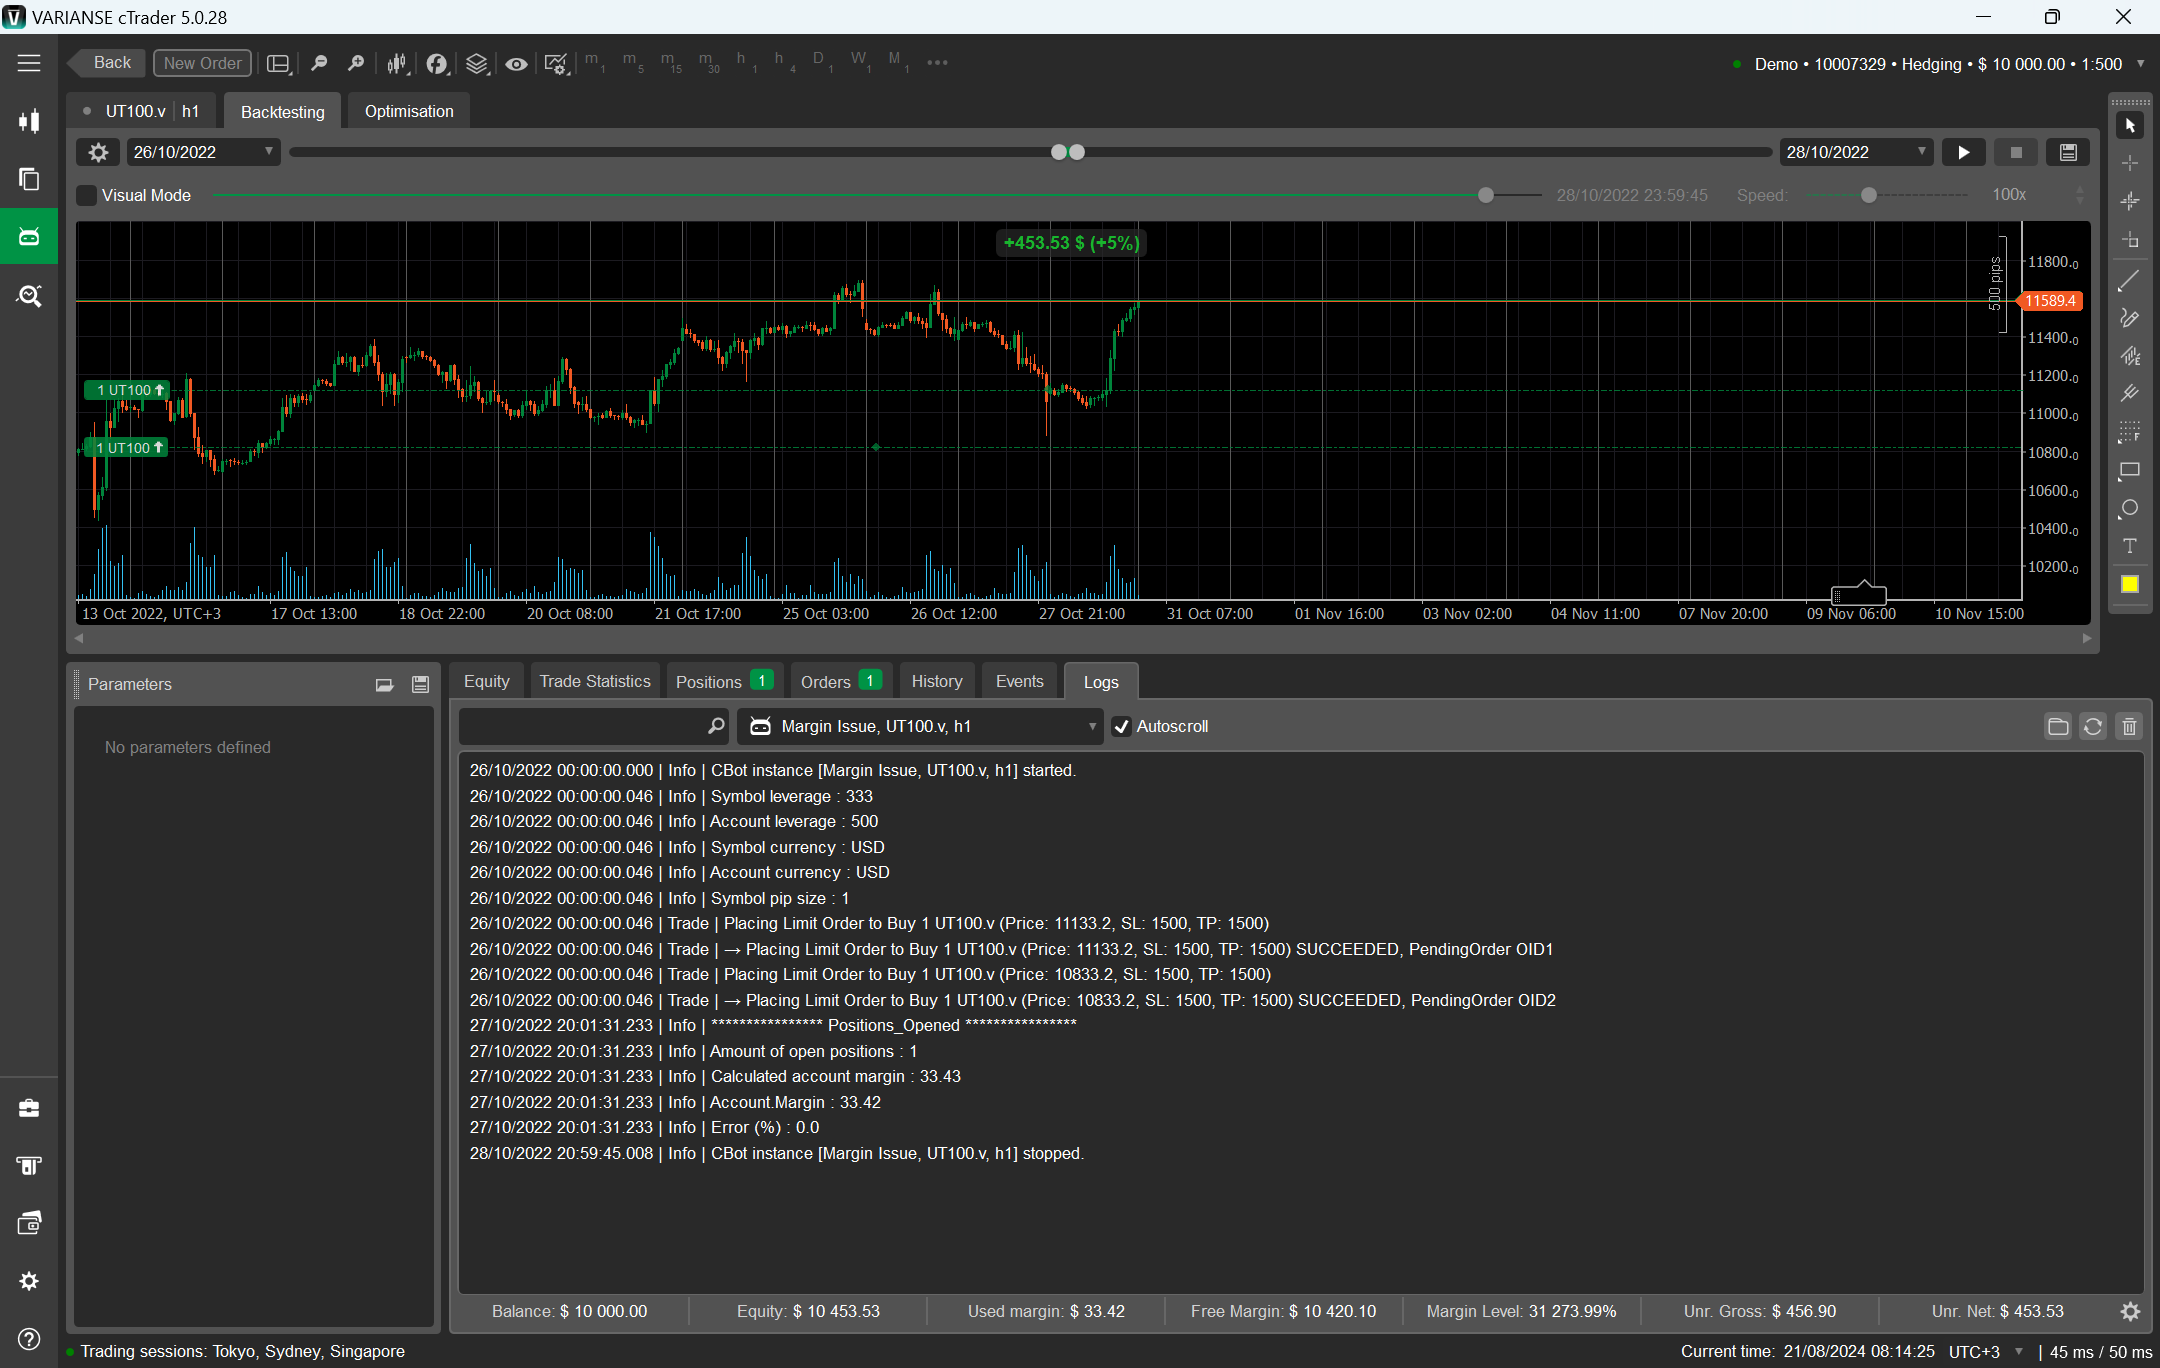
Task: Select the crosshair tool
Action: 2130,163
